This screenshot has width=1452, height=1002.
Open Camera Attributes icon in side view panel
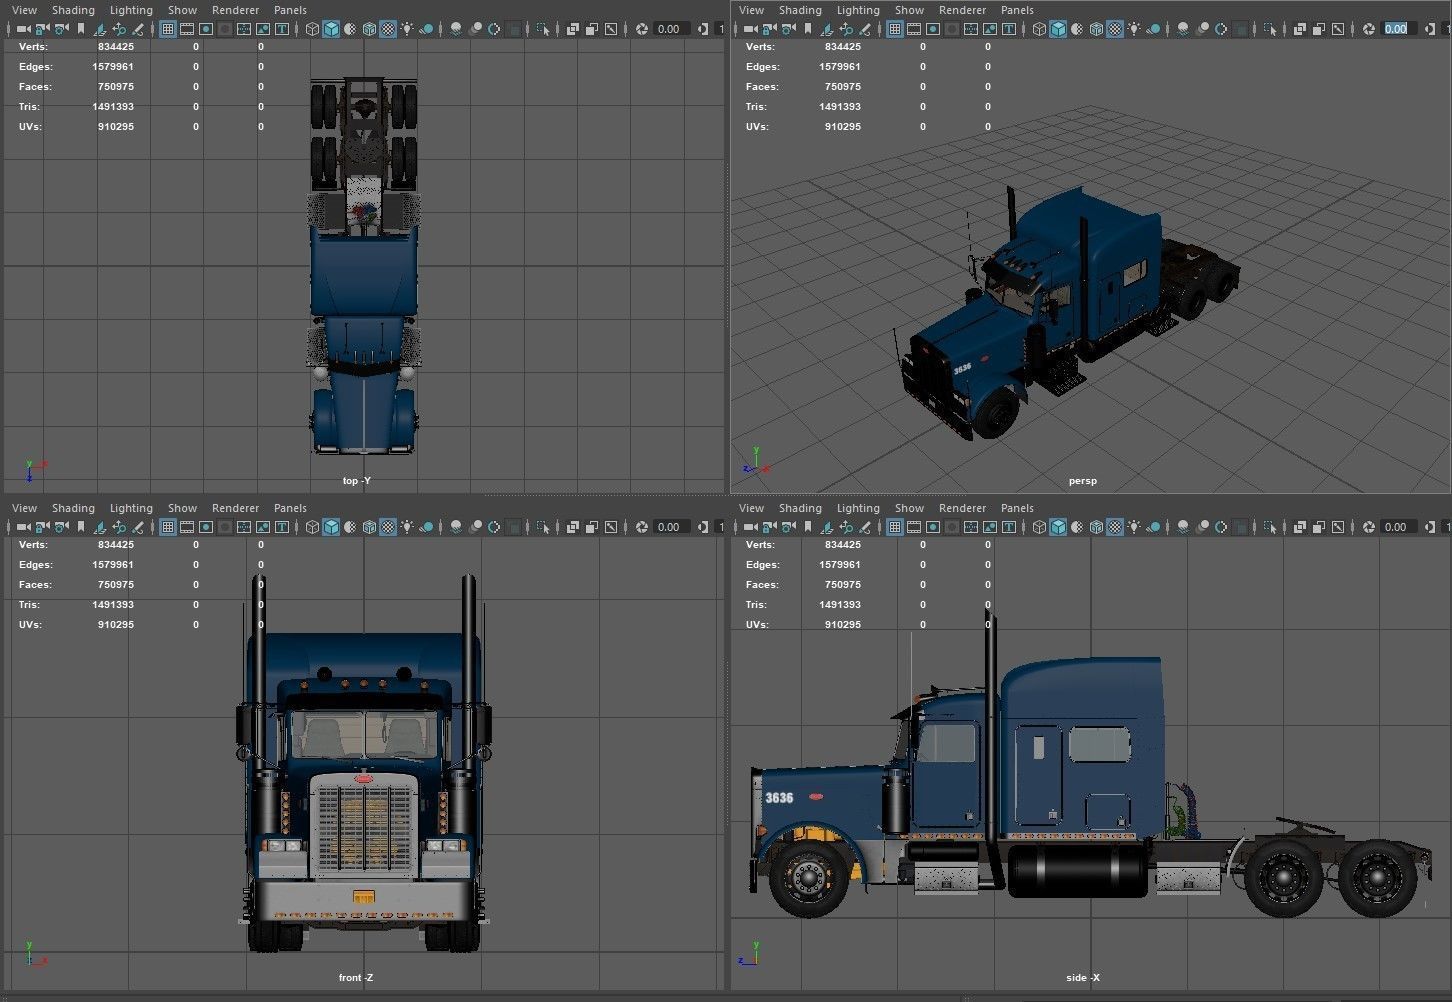788,527
